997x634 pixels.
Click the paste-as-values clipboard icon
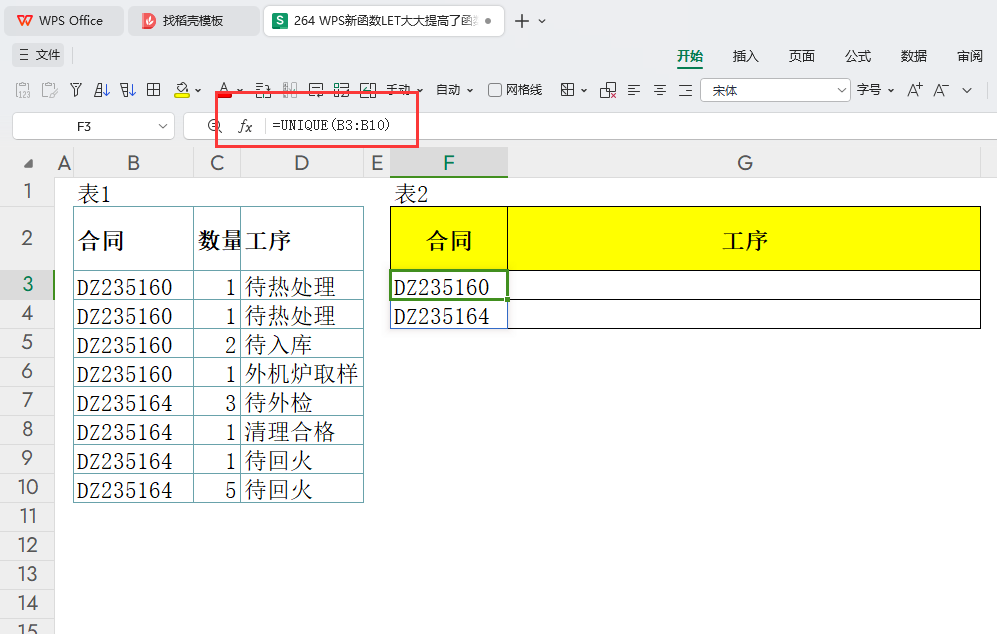tap(23, 90)
